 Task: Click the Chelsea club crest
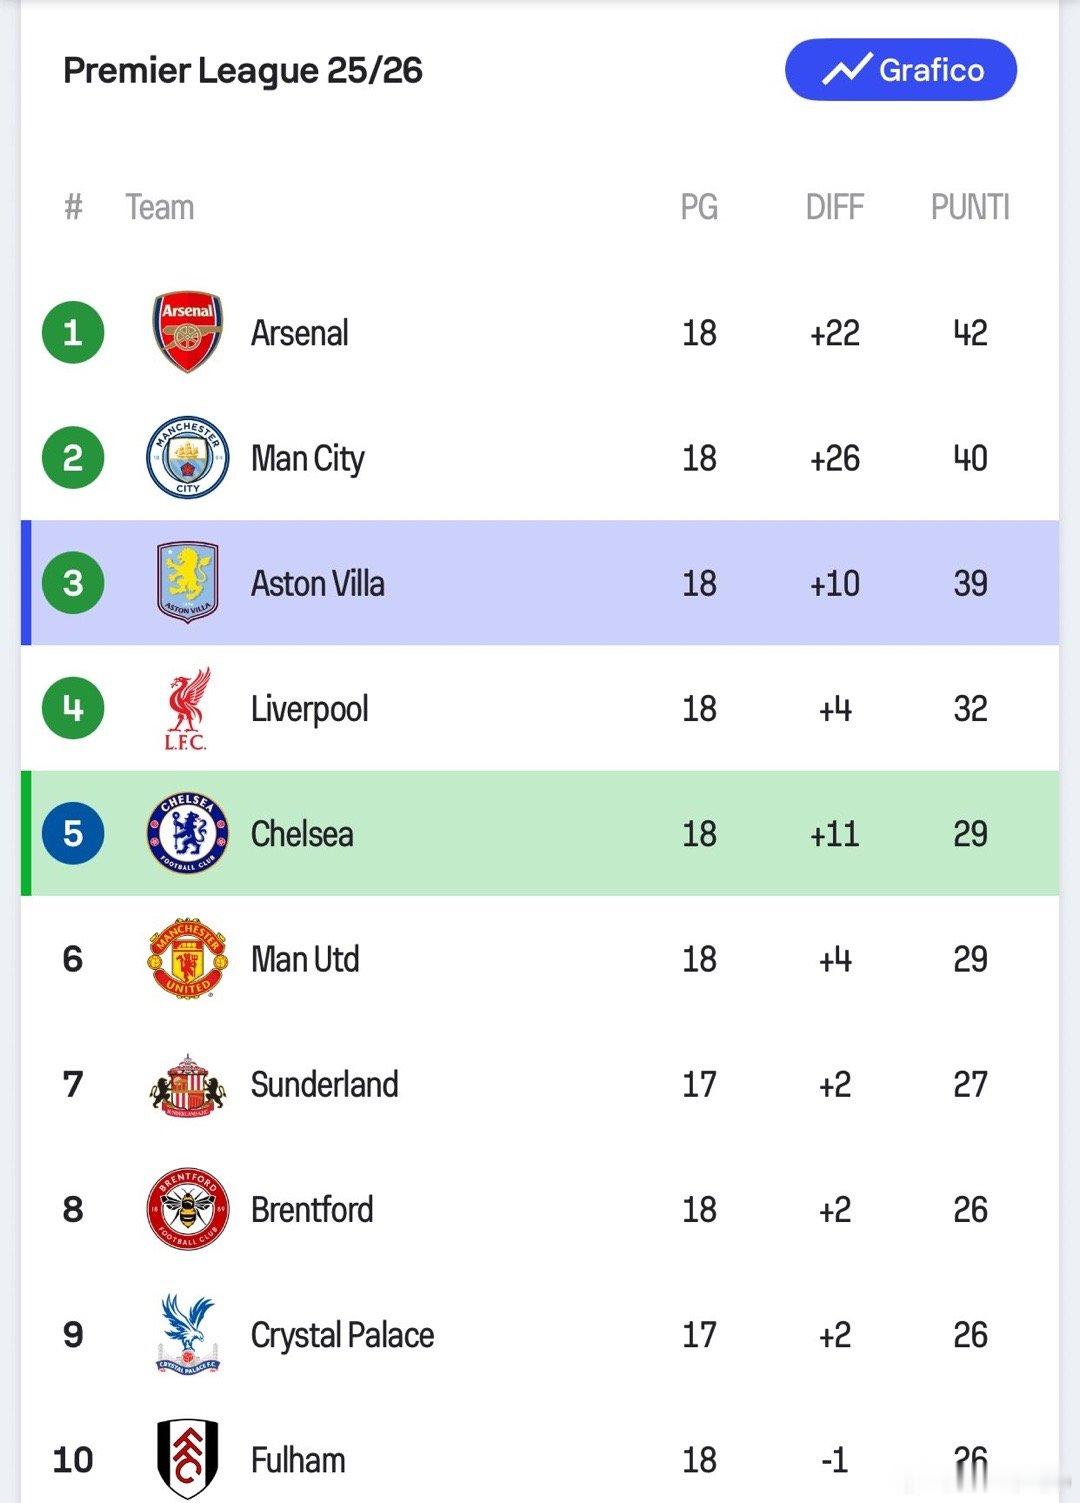coord(187,833)
